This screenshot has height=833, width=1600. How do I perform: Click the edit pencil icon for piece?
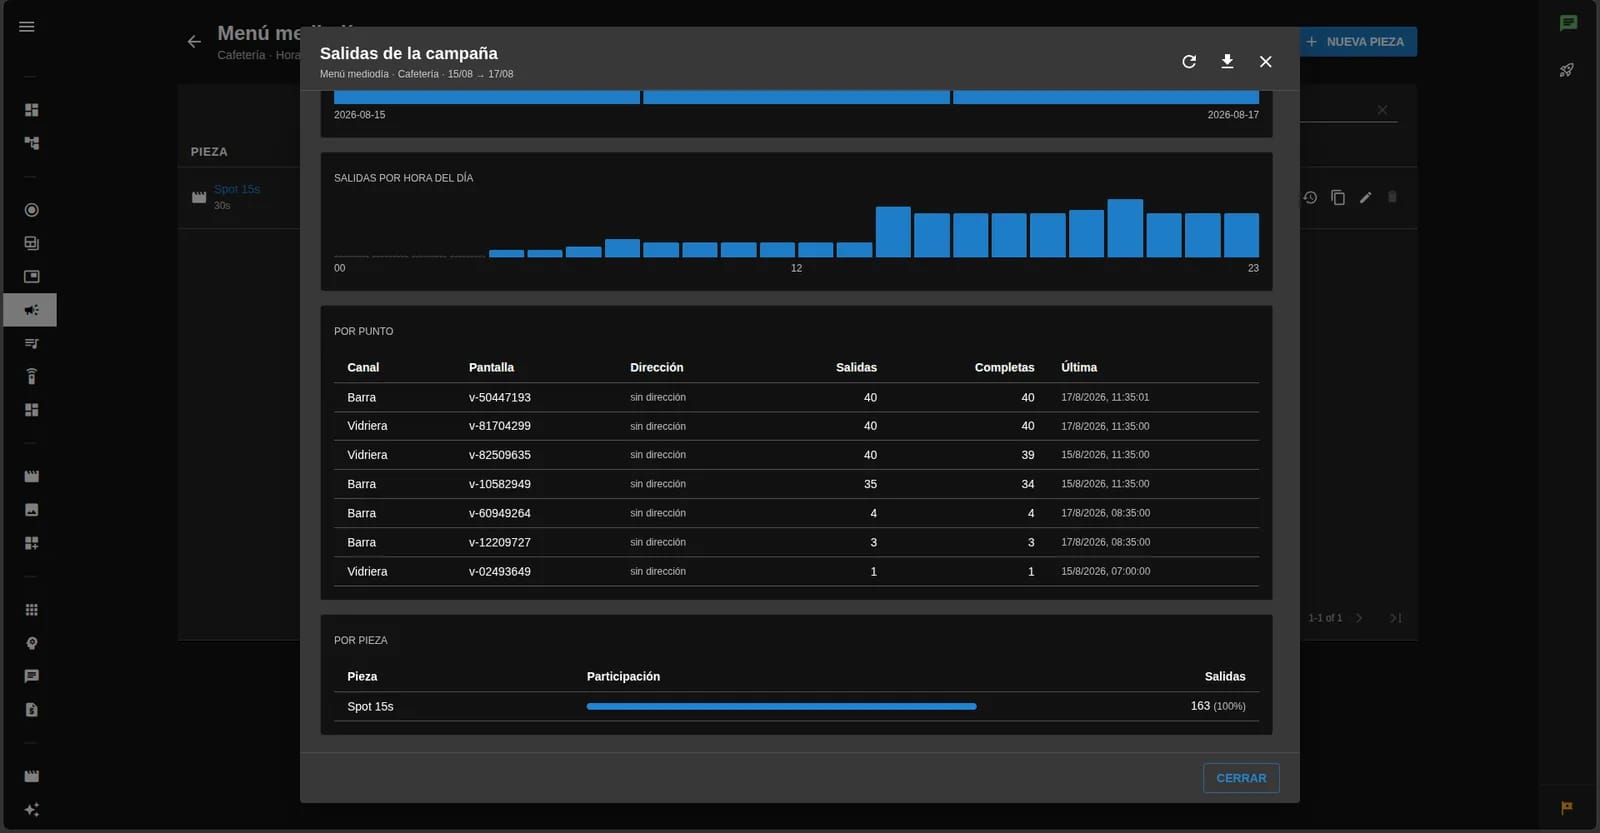point(1366,198)
